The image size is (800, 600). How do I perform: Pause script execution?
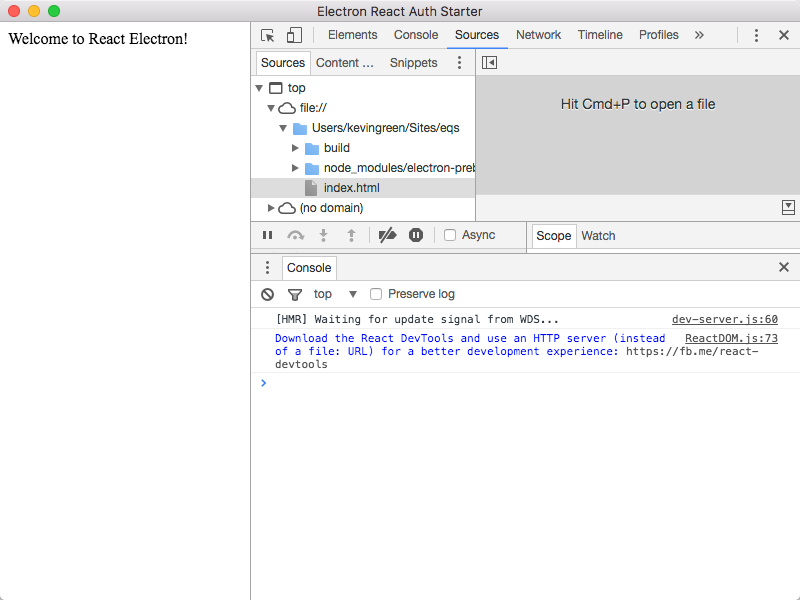tap(267, 235)
